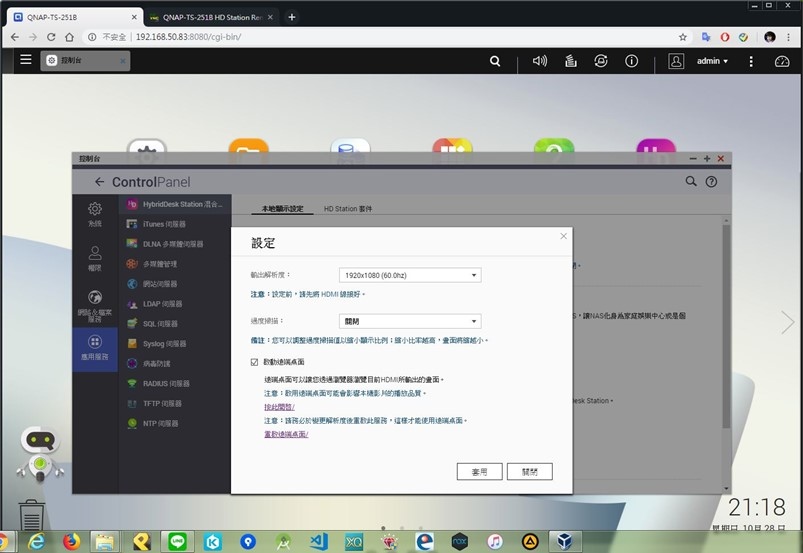Select Network & File Services category
The width and height of the screenshot is (803, 553).
[95, 306]
